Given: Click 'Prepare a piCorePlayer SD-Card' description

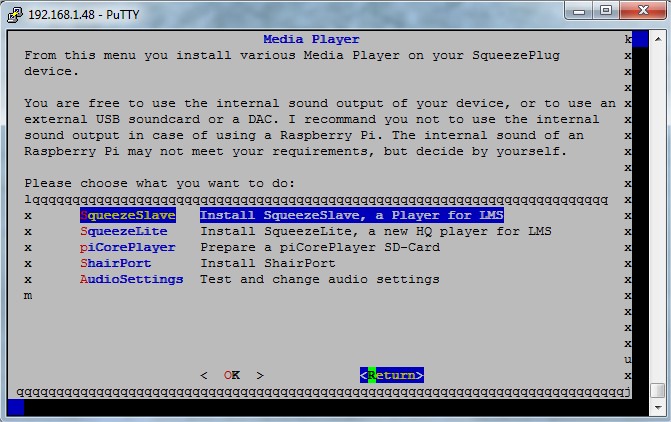Looking at the screenshot, I should click(320, 247).
